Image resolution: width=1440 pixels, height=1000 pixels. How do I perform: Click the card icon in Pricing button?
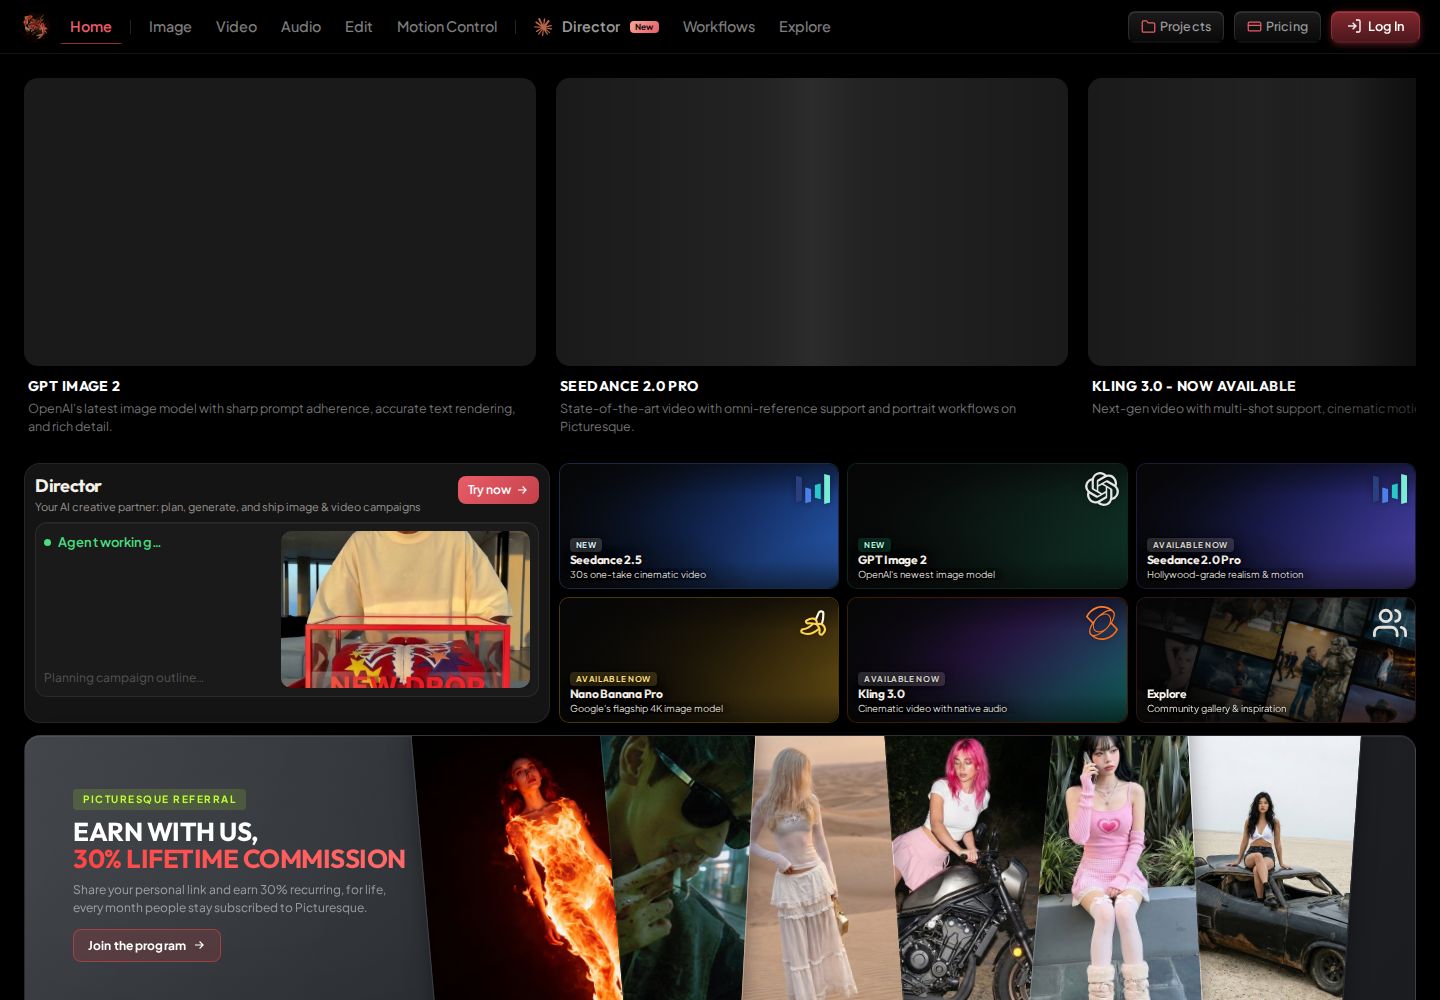[x=1254, y=27]
